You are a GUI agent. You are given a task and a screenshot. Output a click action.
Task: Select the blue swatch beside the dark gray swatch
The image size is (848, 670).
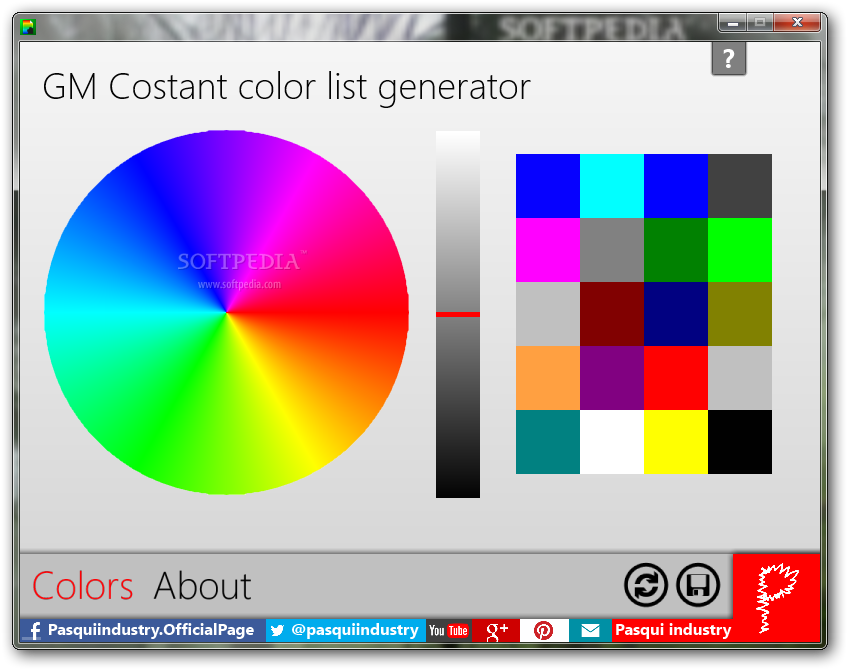676,186
